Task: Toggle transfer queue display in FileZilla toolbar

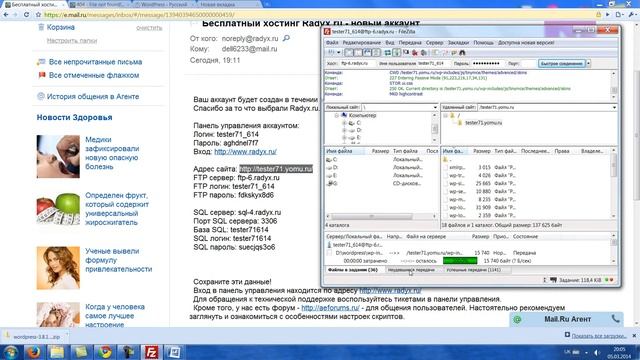Action: point(376,53)
